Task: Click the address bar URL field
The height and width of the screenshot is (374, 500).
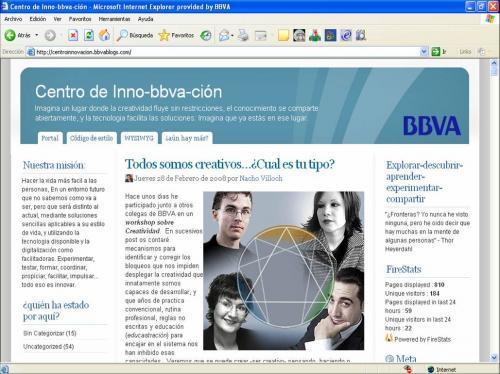Action: 227,52
